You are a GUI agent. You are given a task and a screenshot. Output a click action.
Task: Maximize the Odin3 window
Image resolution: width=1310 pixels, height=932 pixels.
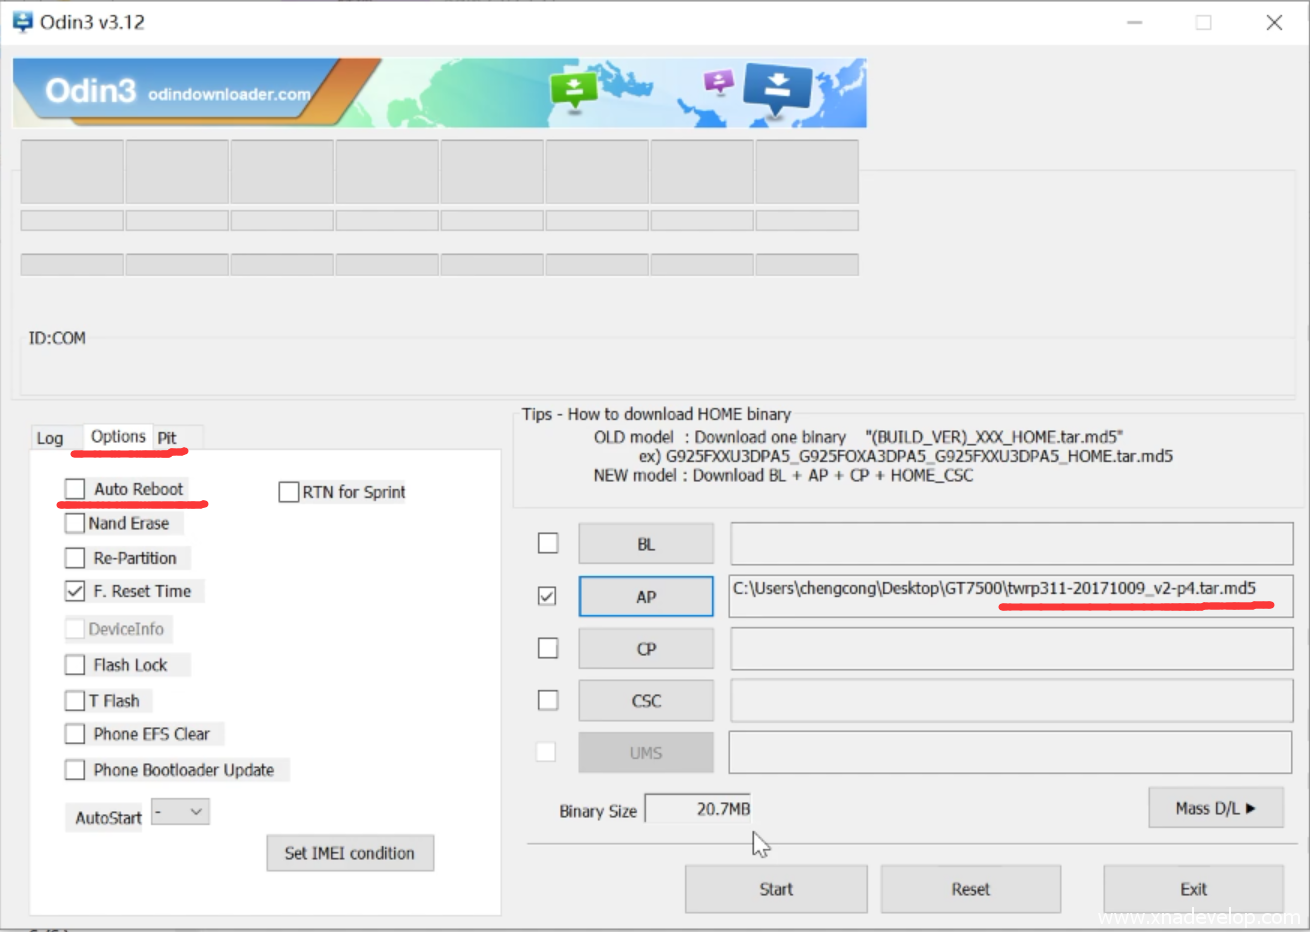click(1203, 22)
